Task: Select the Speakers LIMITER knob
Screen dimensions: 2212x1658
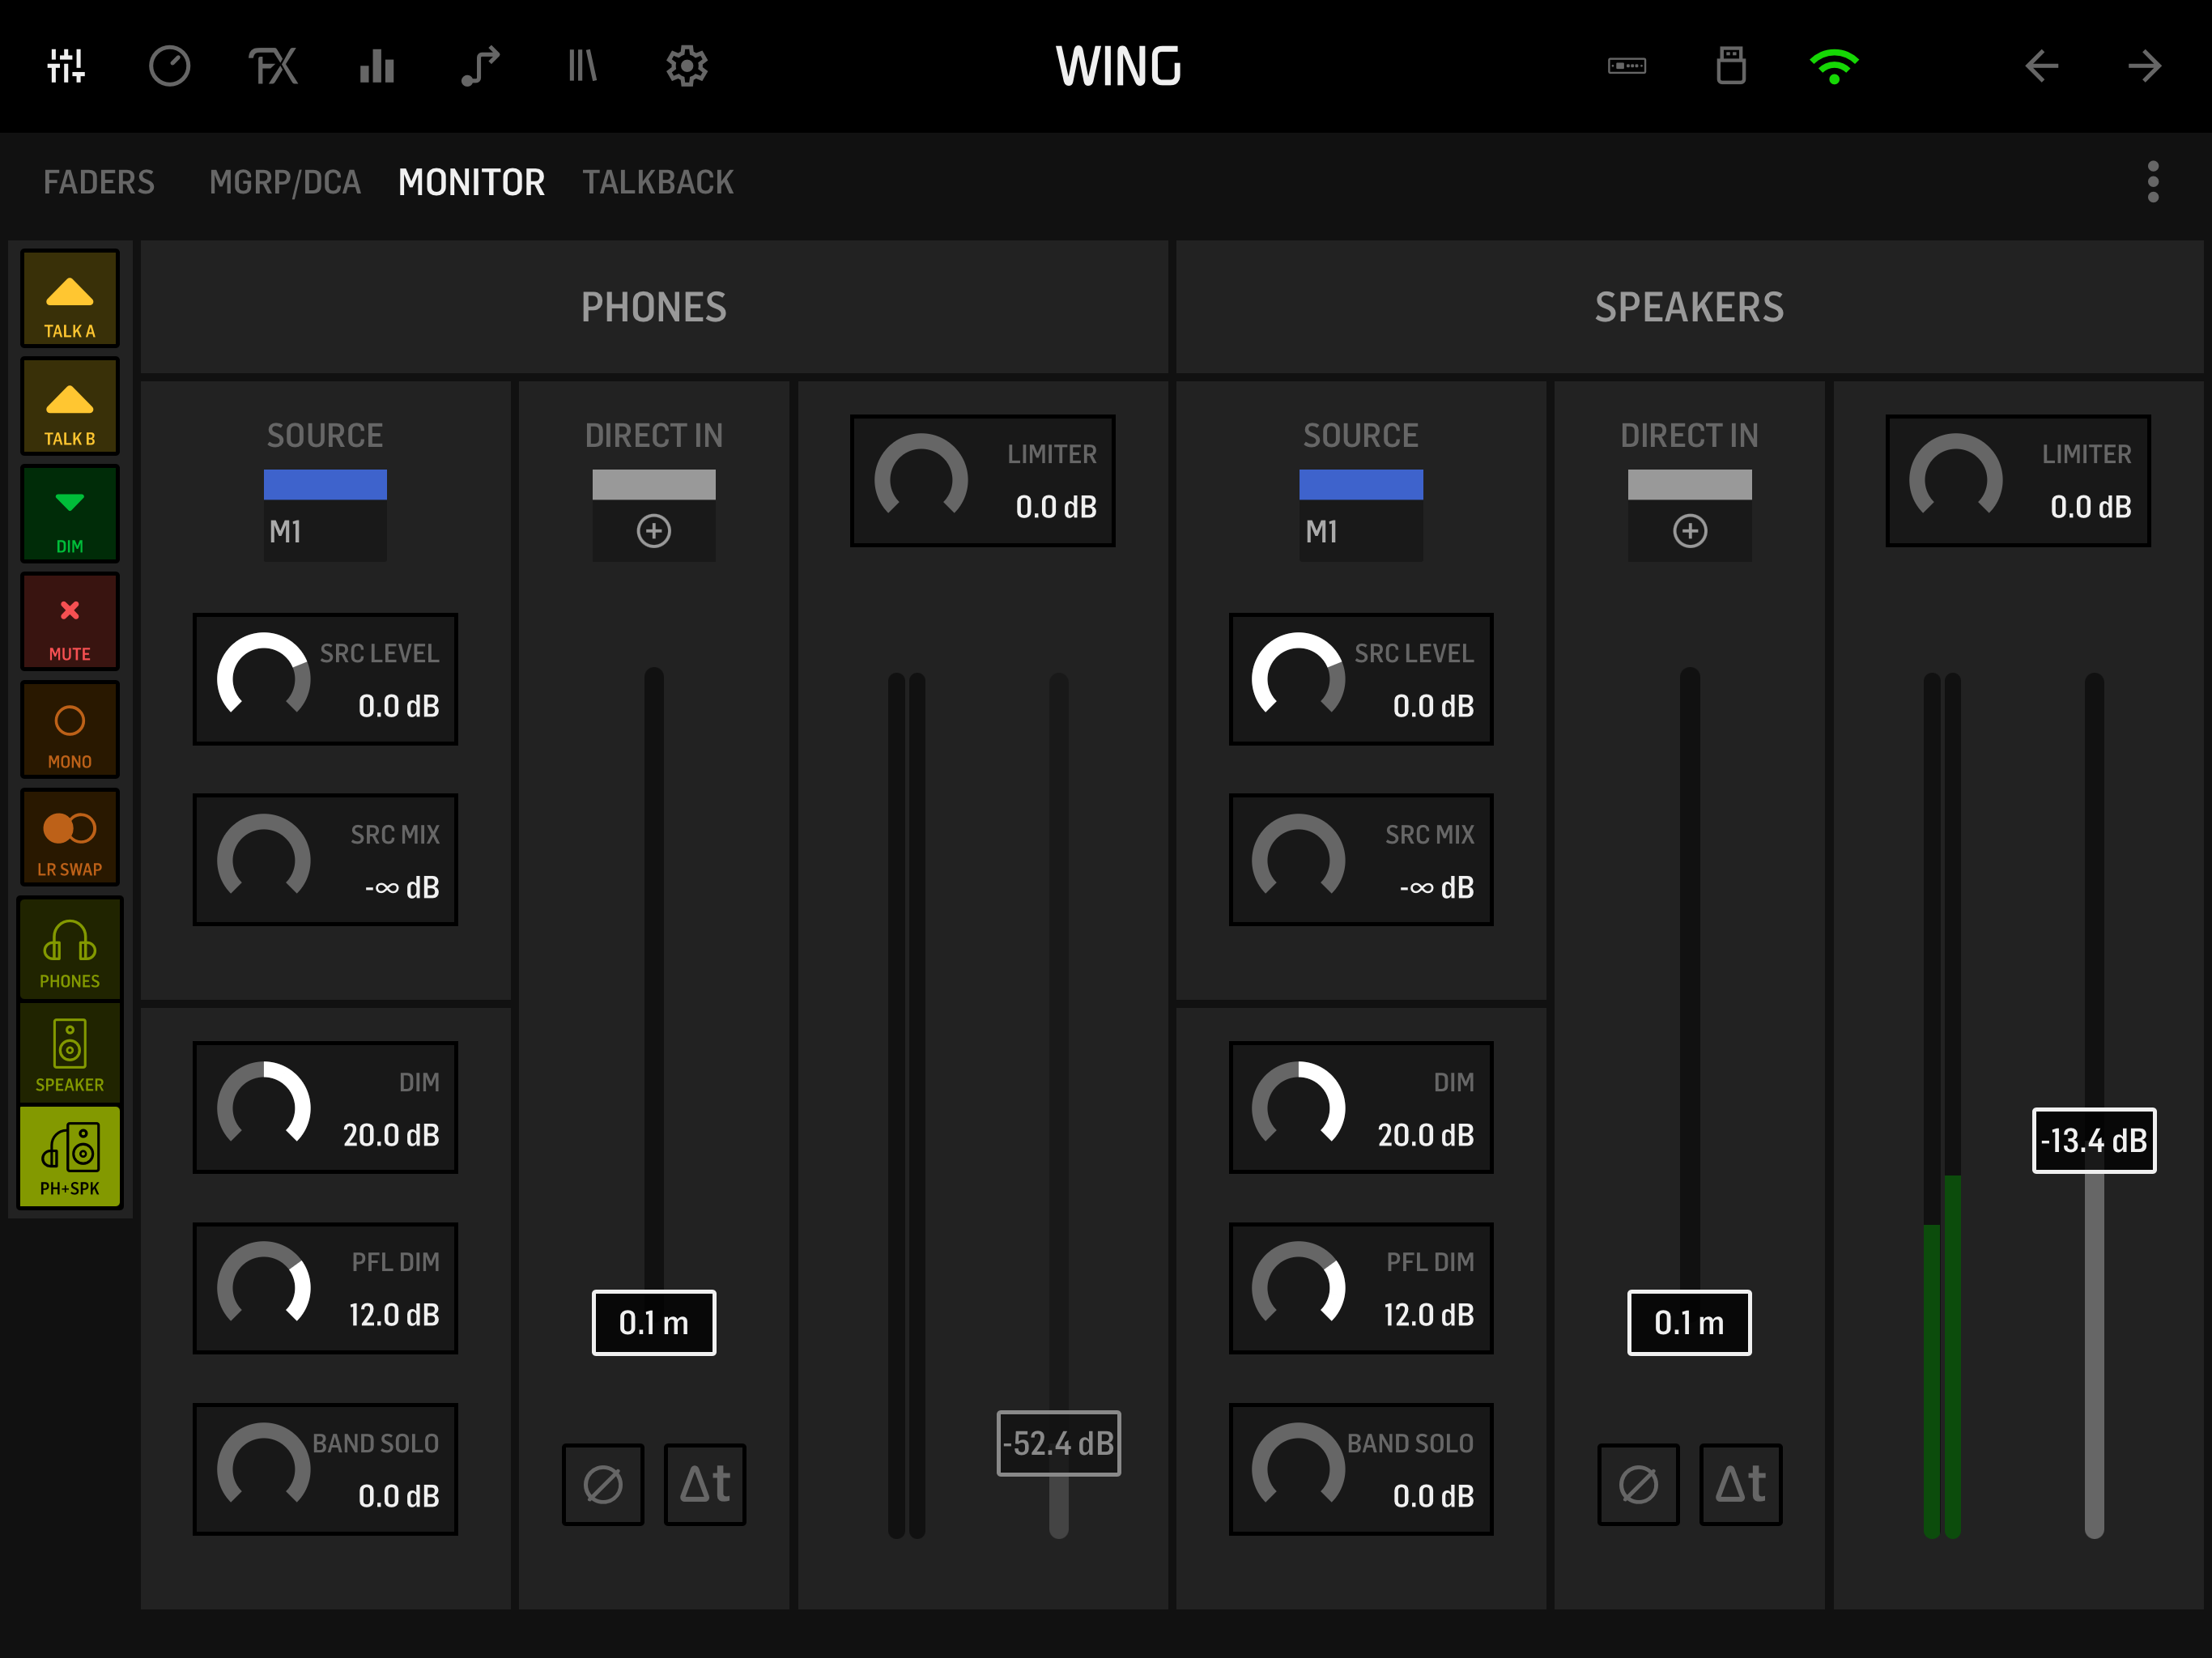Action: pyautogui.click(x=2018, y=481)
